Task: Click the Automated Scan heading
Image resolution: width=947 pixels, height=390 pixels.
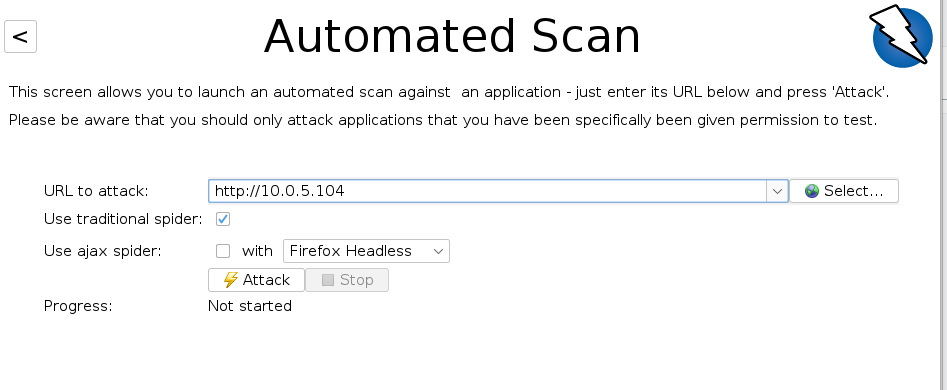Action: point(452,37)
